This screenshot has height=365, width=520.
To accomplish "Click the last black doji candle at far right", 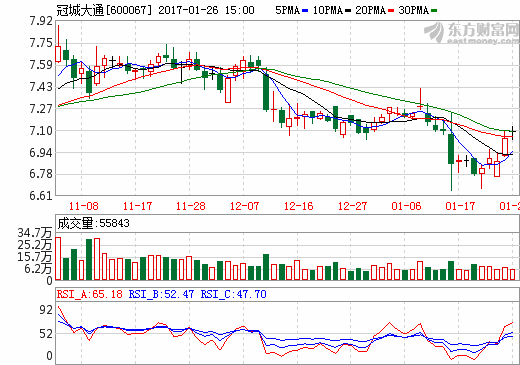I will [512, 132].
